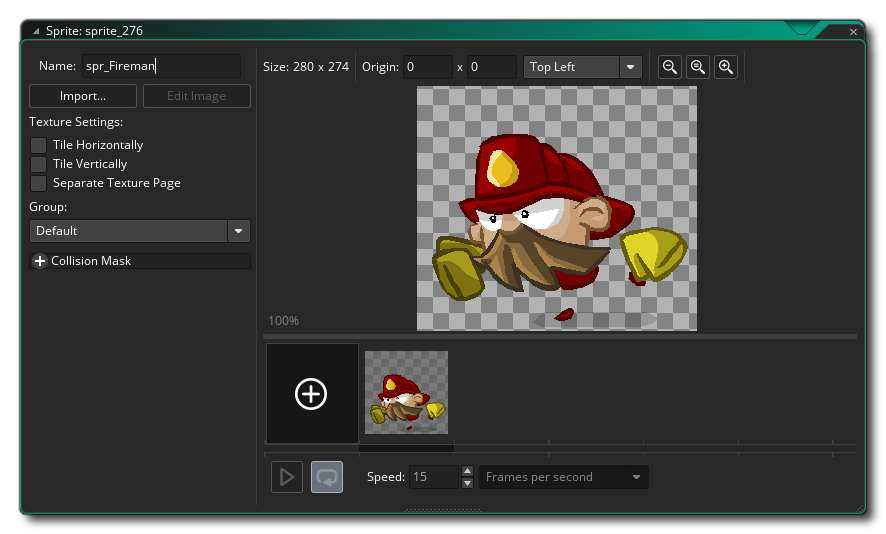Expand the Collision Mask section
Screen dimensions: 886x534
click(x=40, y=261)
